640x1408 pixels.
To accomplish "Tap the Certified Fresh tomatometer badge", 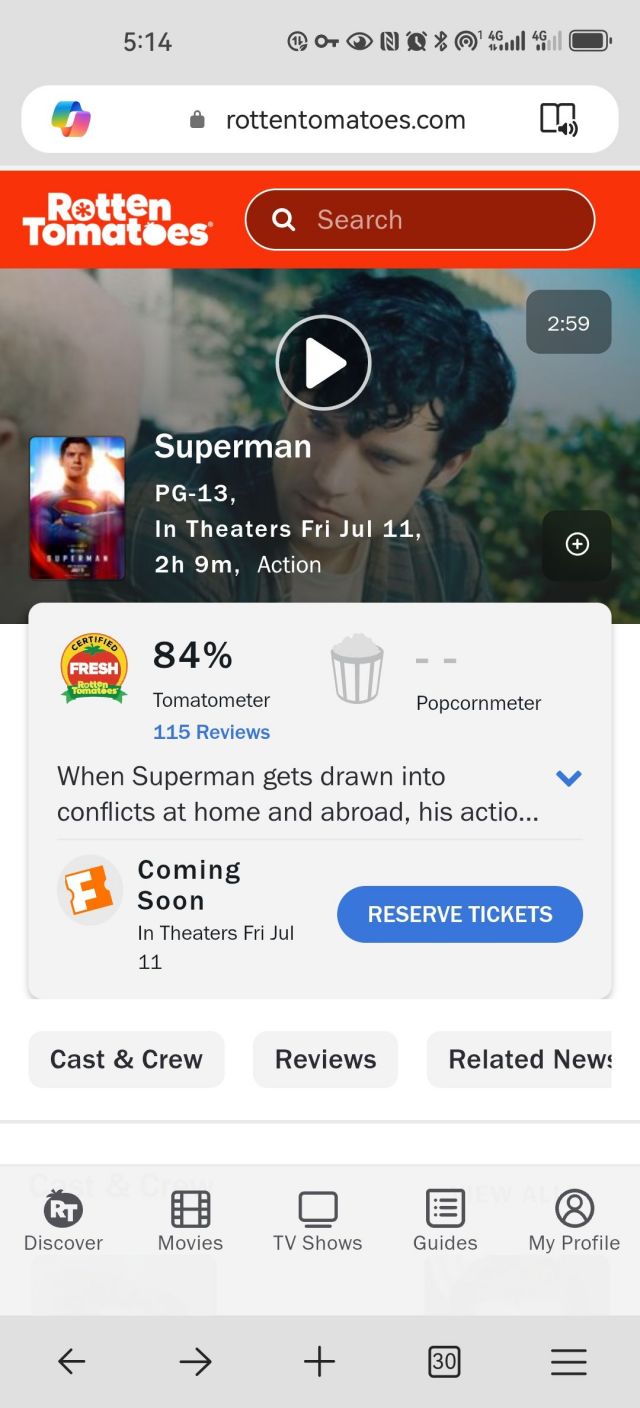I will click(94, 666).
